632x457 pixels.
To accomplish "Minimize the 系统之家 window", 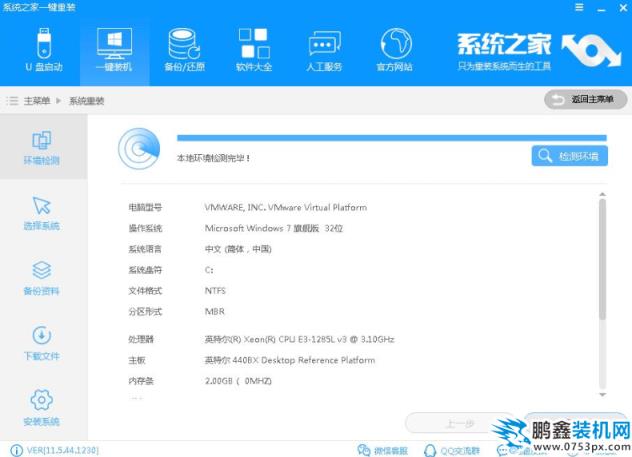I will click(601, 8).
